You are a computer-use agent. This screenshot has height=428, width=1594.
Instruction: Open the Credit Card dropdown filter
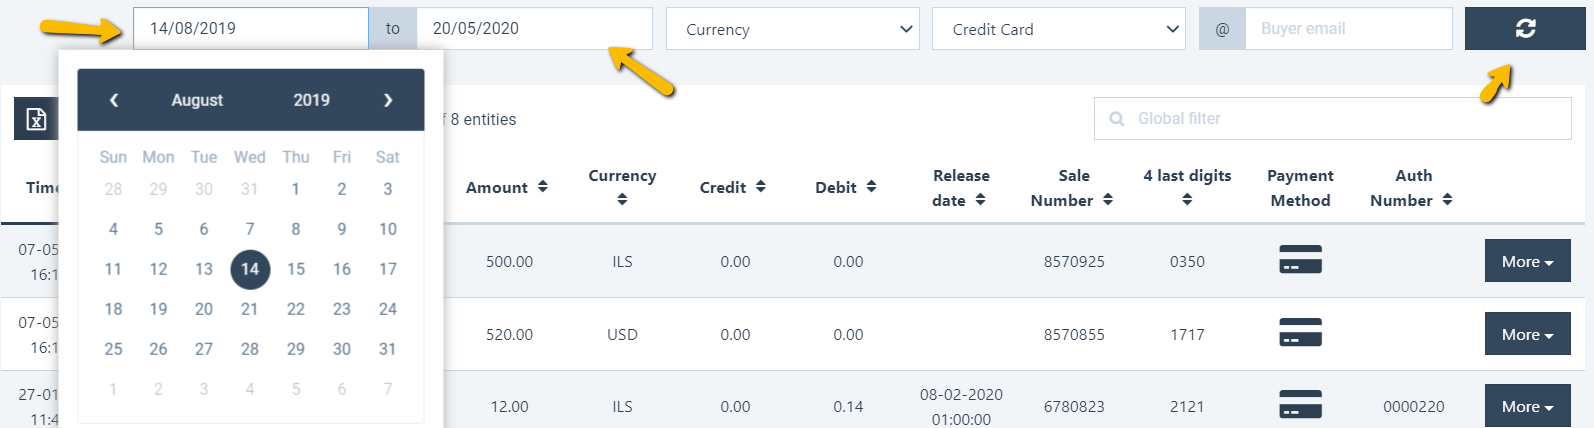(x=1058, y=29)
